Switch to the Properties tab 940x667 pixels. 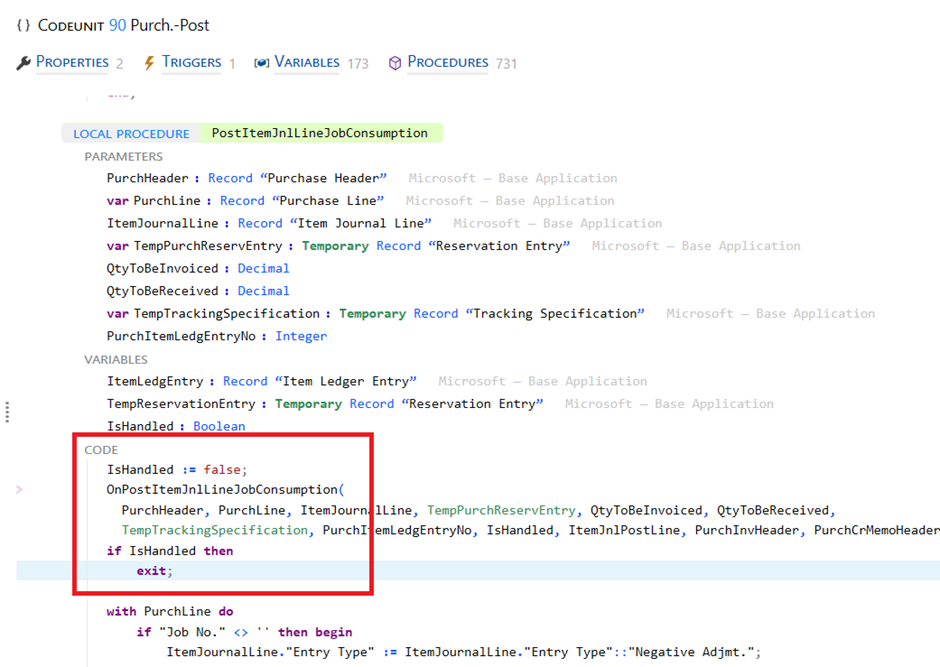point(72,62)
